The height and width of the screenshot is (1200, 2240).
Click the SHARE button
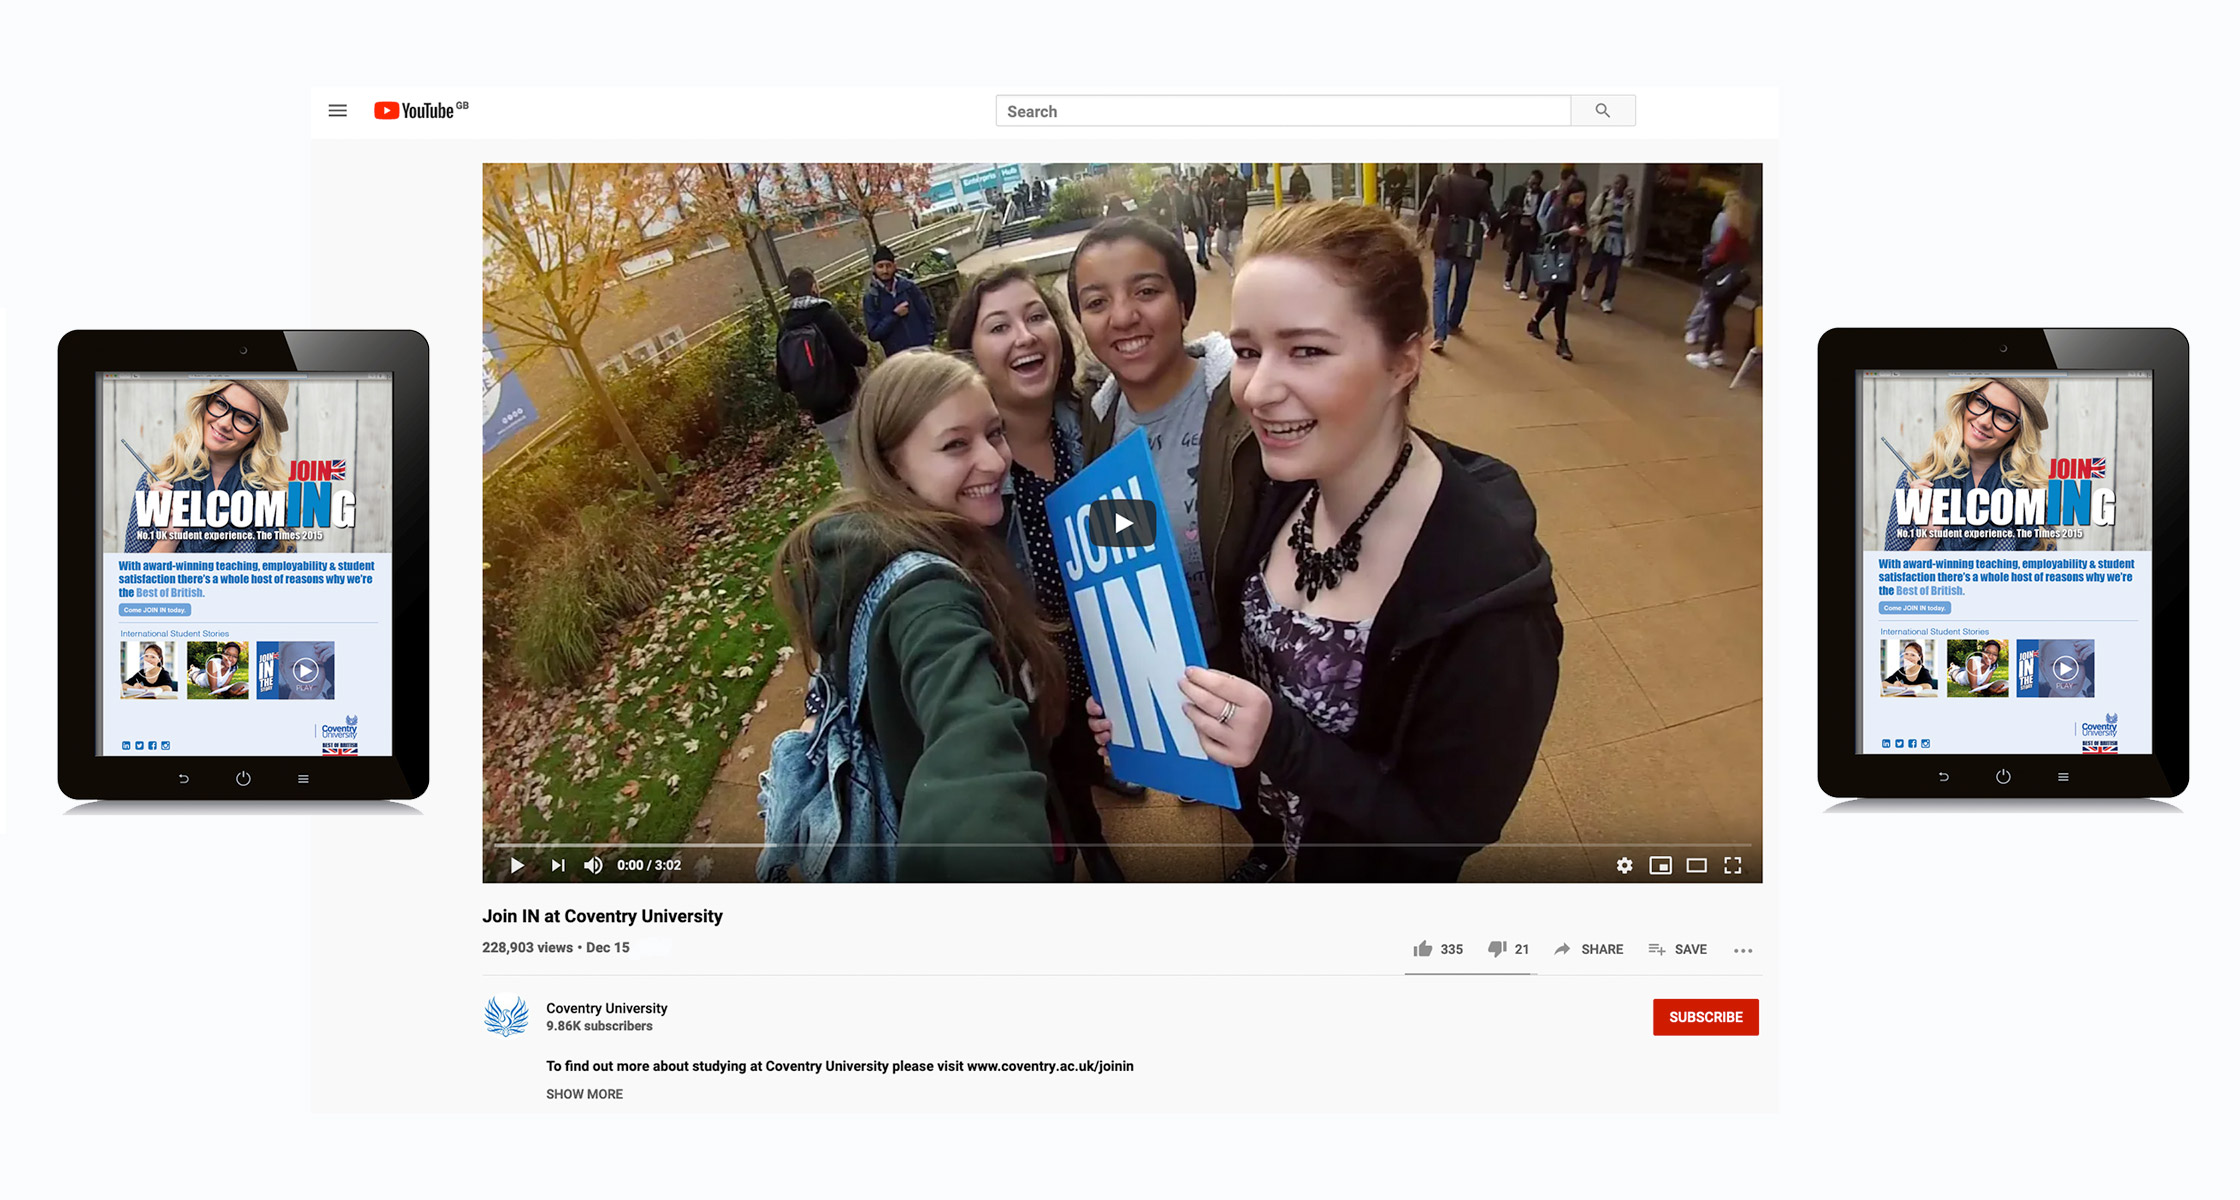point(1589,949)
